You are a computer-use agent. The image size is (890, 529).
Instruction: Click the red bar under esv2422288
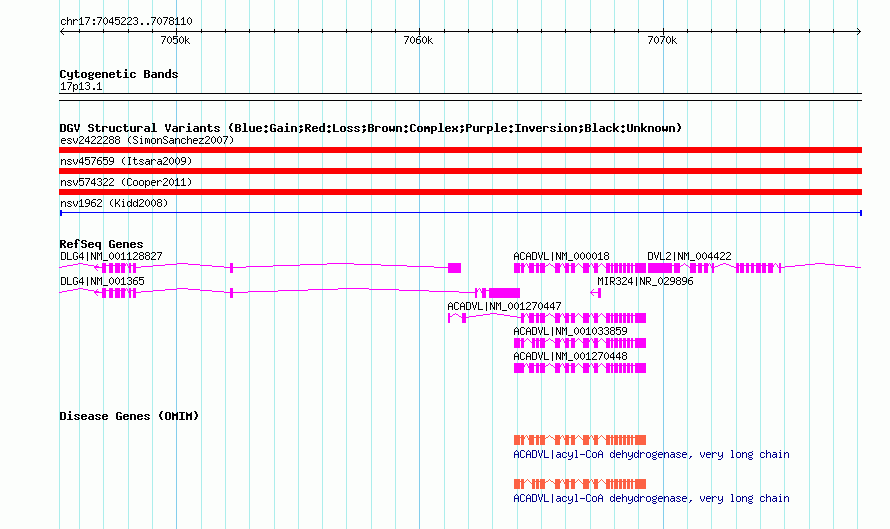pos(460,150)
